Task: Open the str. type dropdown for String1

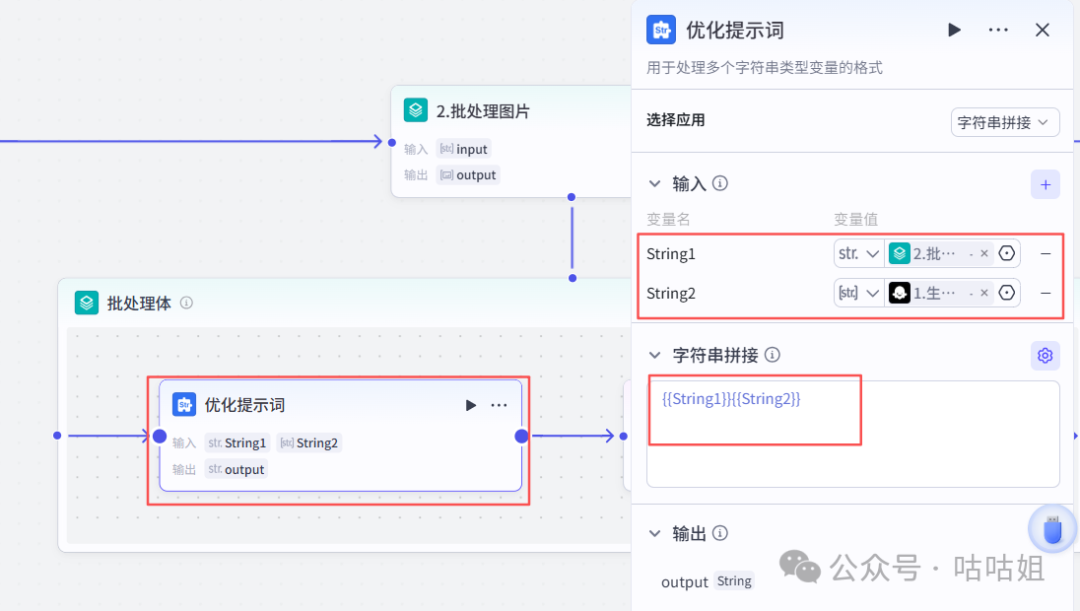Action: pos(858,253)
